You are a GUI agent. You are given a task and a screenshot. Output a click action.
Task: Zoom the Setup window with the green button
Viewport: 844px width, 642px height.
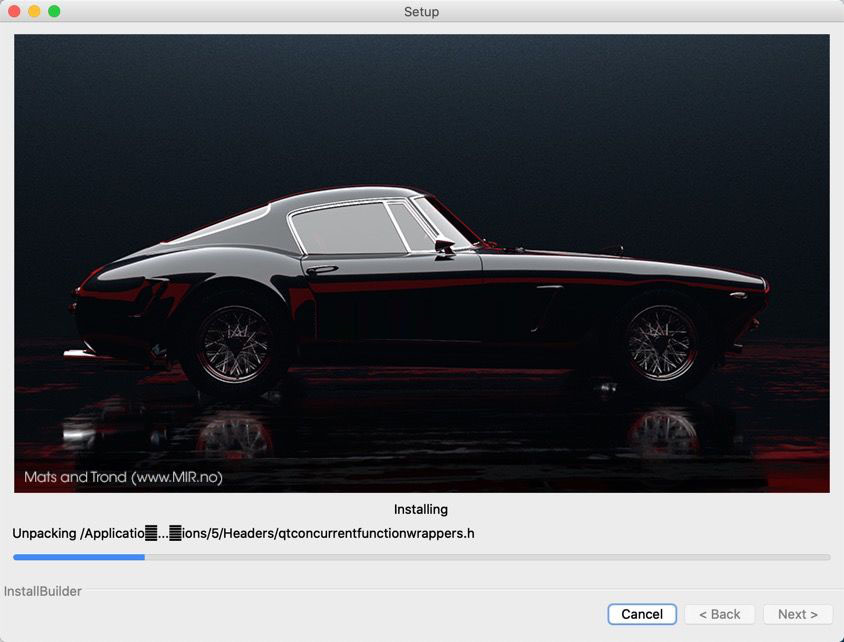pyautogui.click(x=54, y=11)
